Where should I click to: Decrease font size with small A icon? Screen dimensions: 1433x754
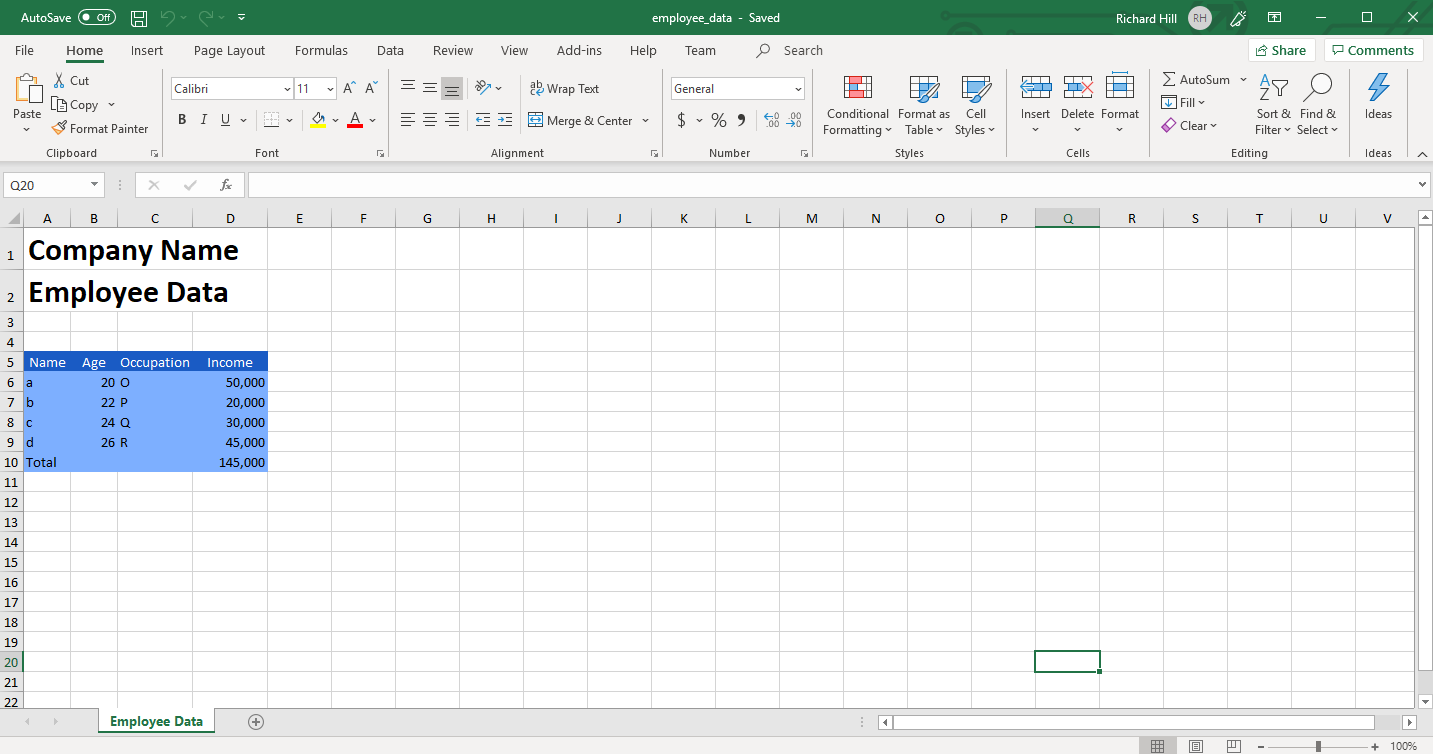pos(371,88)
